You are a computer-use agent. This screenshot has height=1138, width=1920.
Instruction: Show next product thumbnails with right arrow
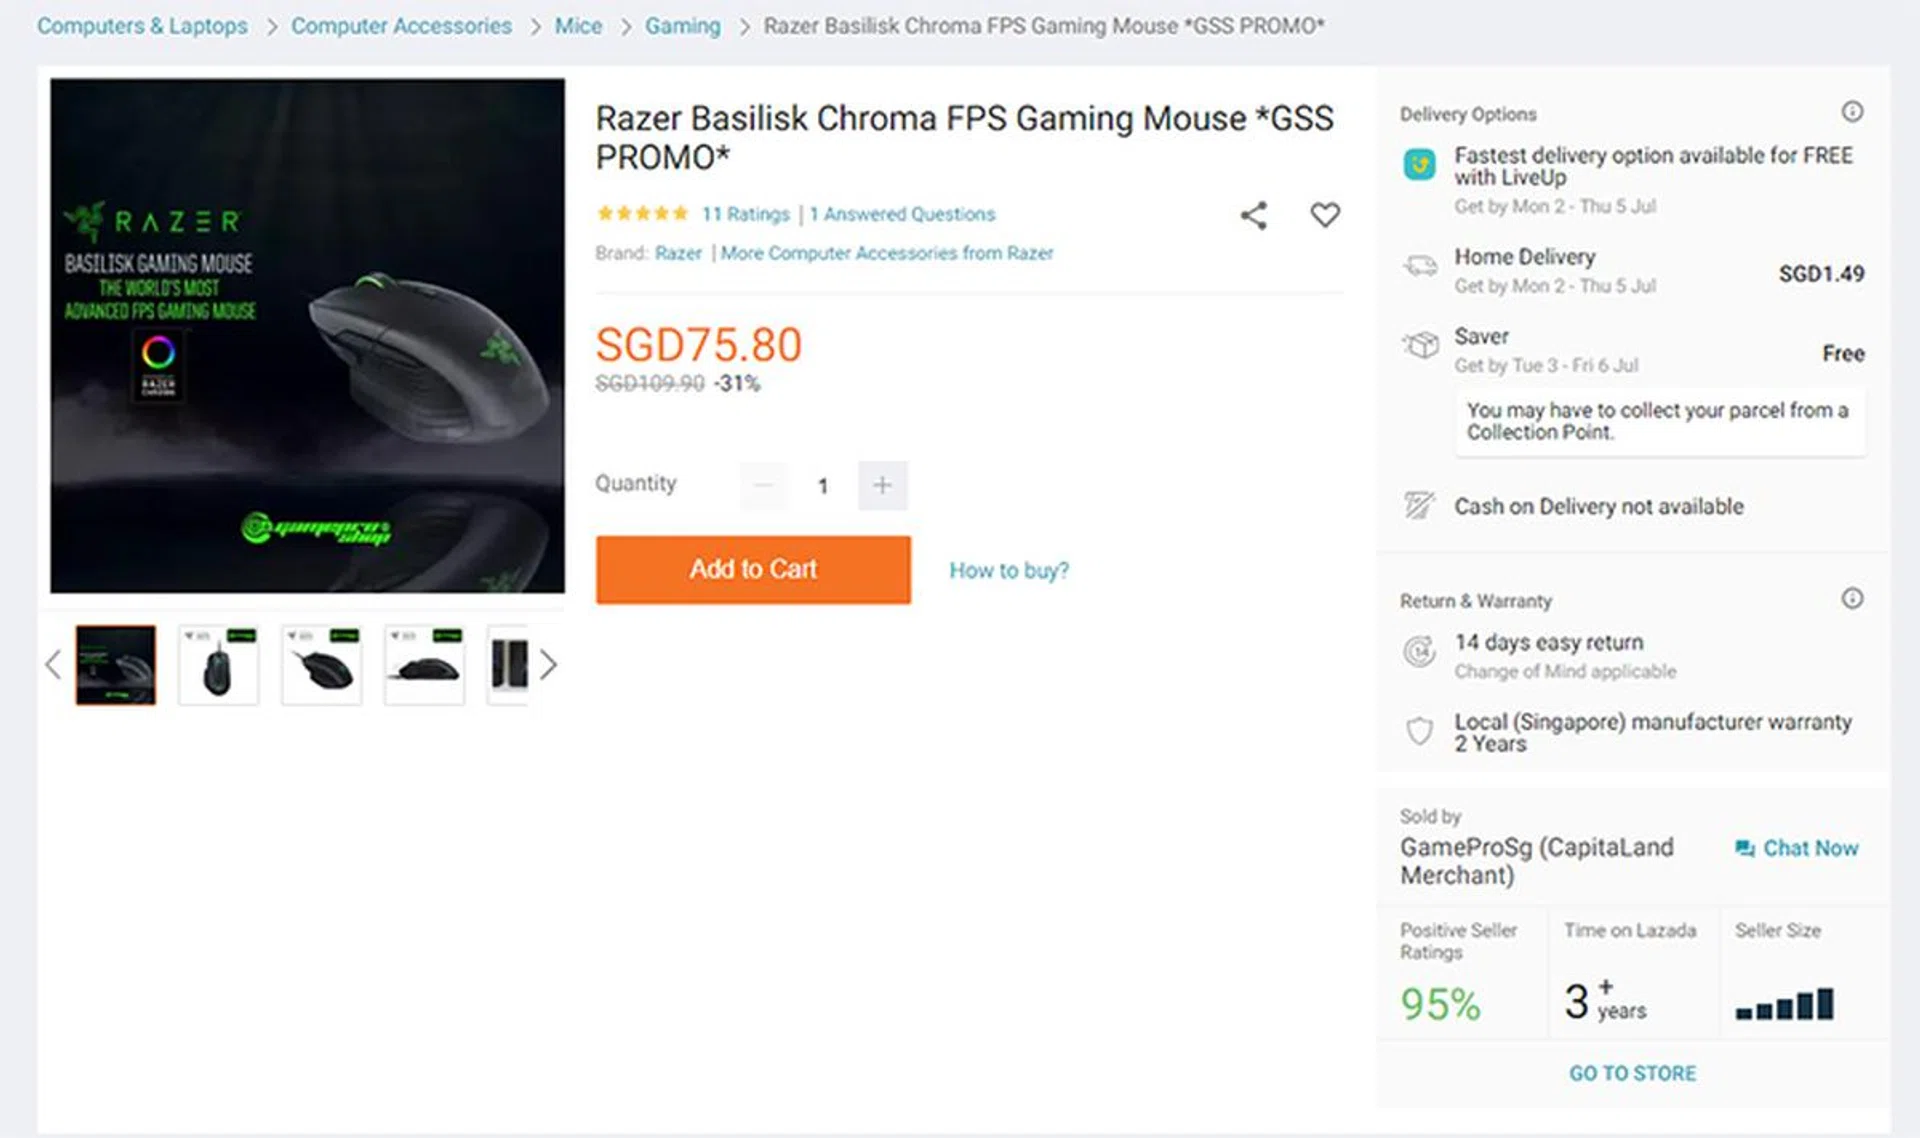pyautogui.click(x=548, y=665)
